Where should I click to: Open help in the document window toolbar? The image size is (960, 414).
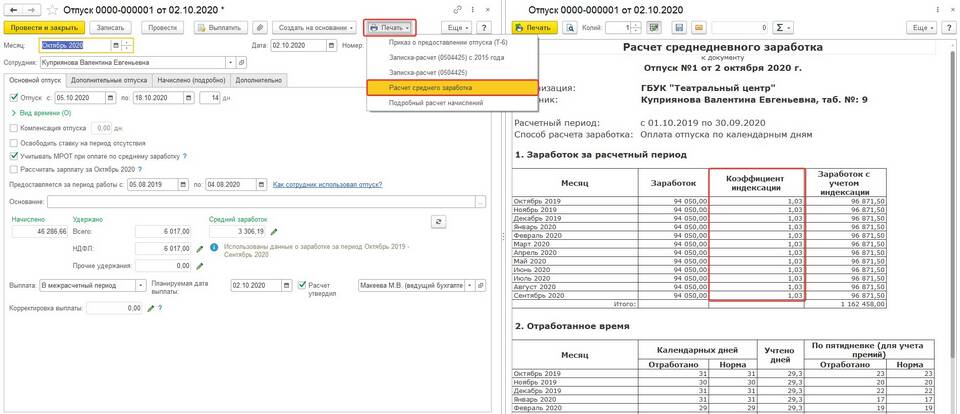[x=484, y=28]
